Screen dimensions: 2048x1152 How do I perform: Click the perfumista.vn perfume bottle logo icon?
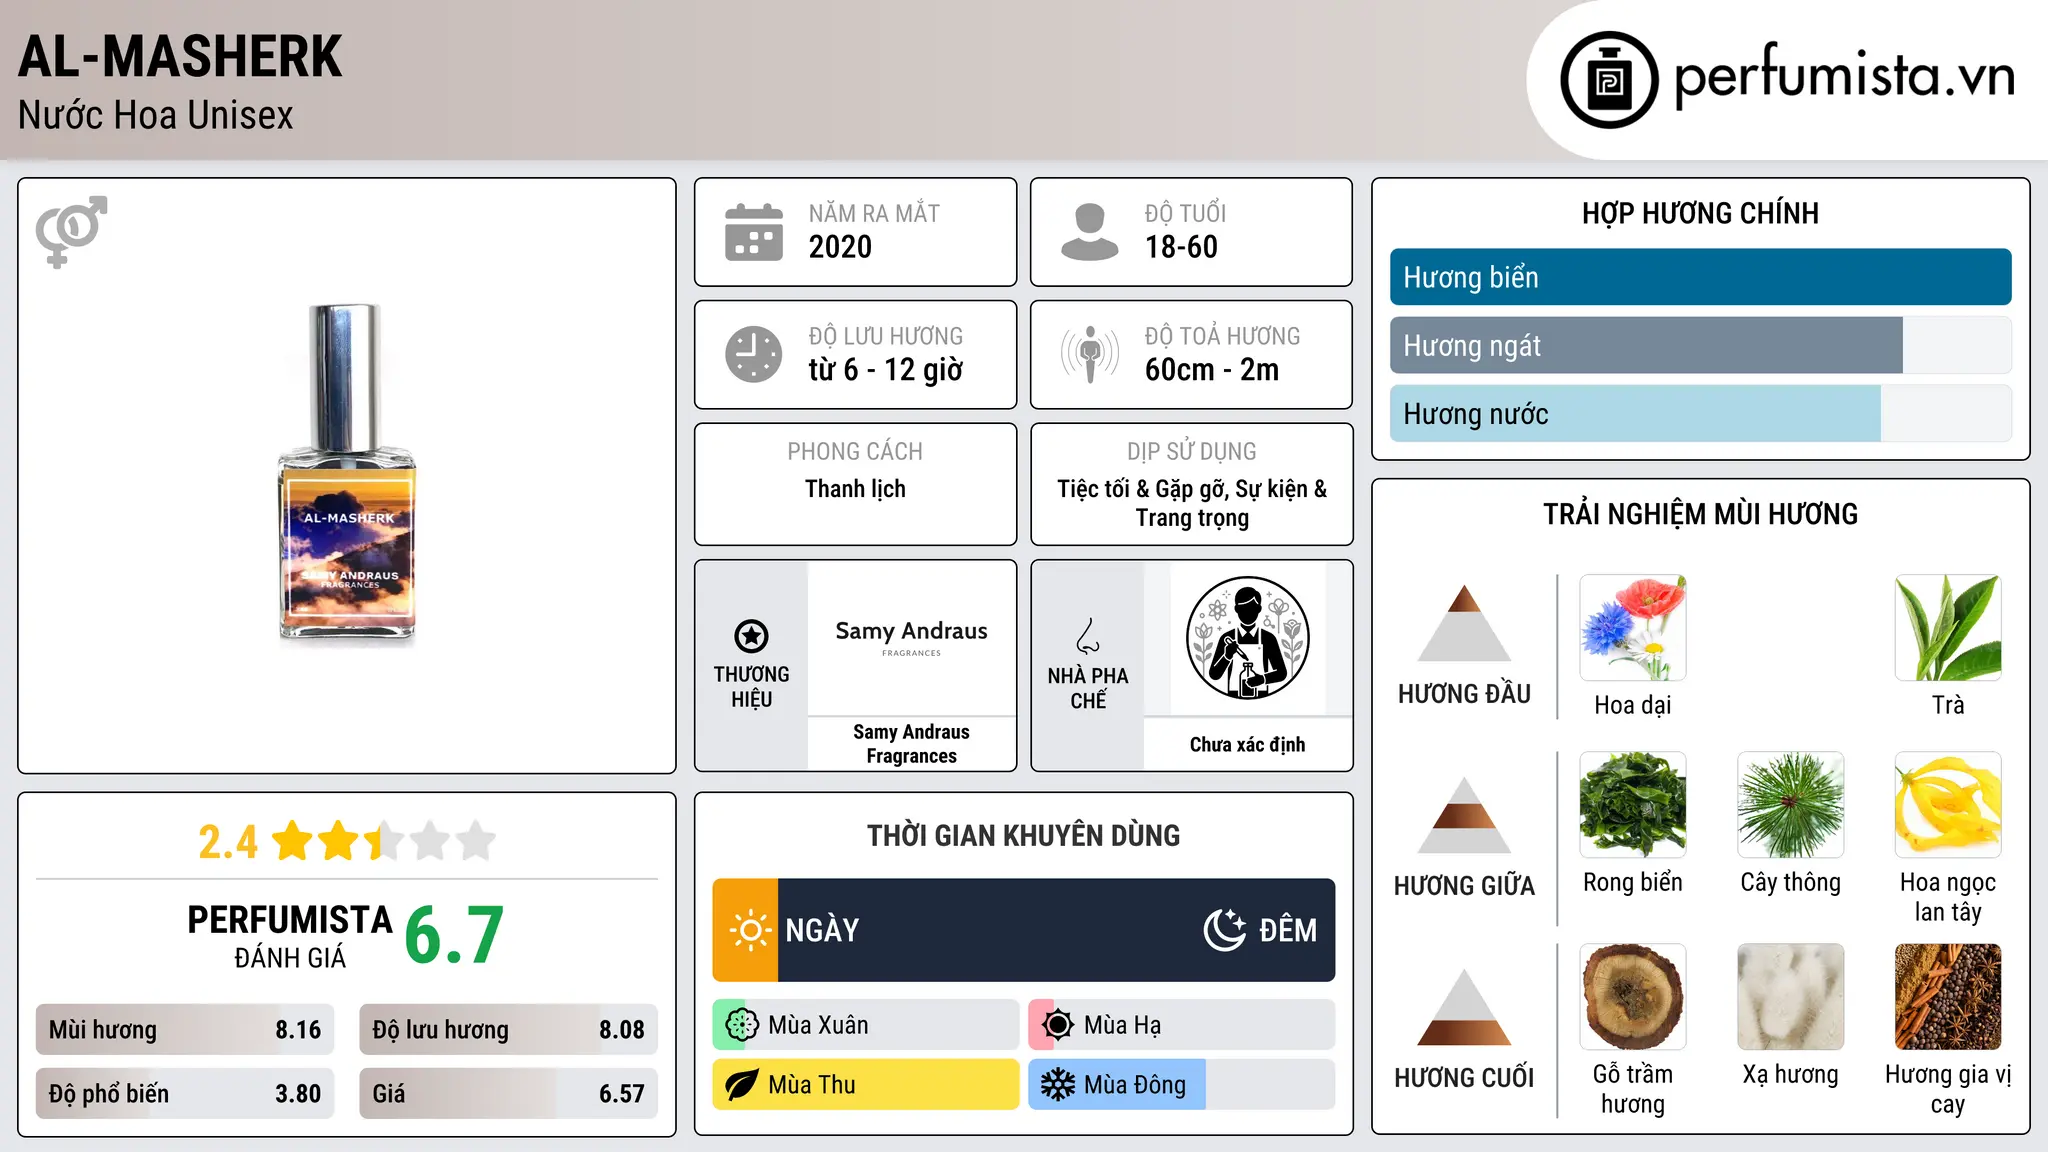click(x=1609, y=79)
